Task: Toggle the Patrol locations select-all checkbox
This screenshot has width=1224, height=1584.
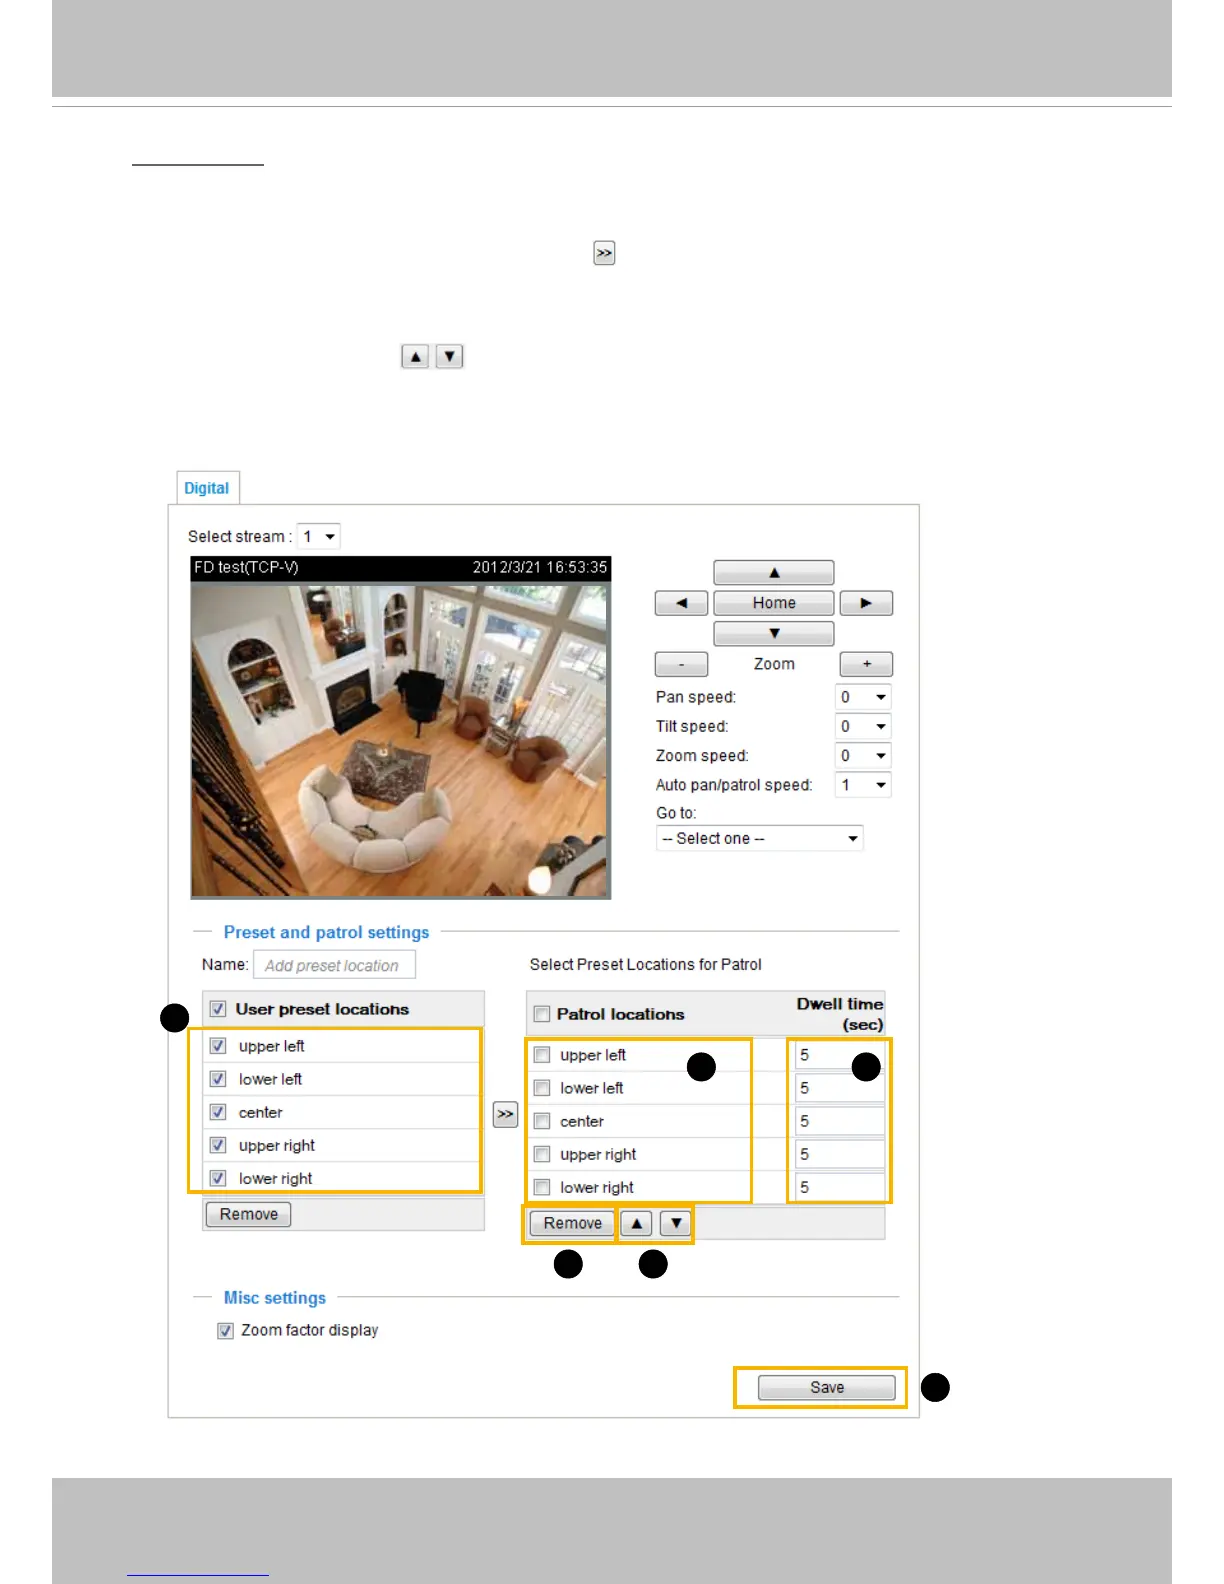Action: (542, 1014)
